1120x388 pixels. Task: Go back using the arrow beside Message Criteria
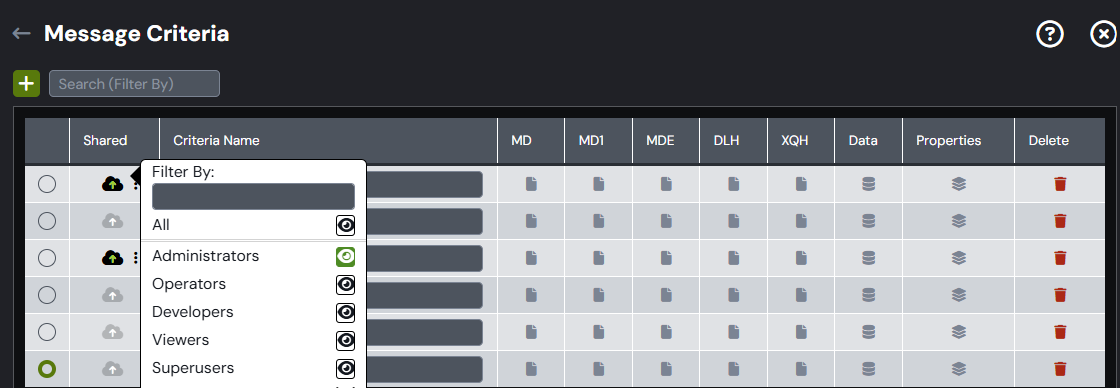pos(21,34)
